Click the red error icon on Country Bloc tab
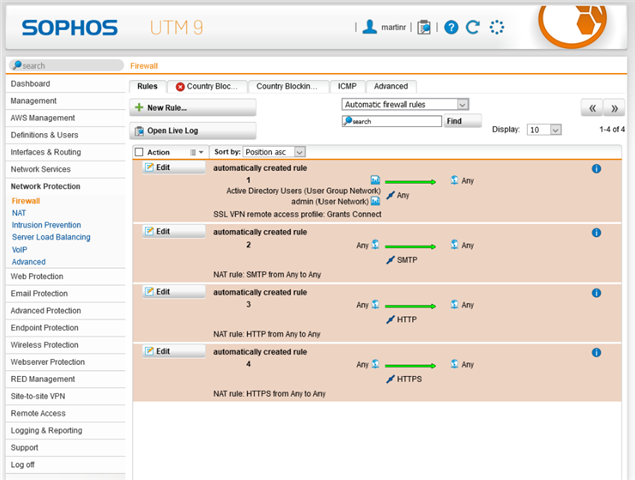 (180, 87)
